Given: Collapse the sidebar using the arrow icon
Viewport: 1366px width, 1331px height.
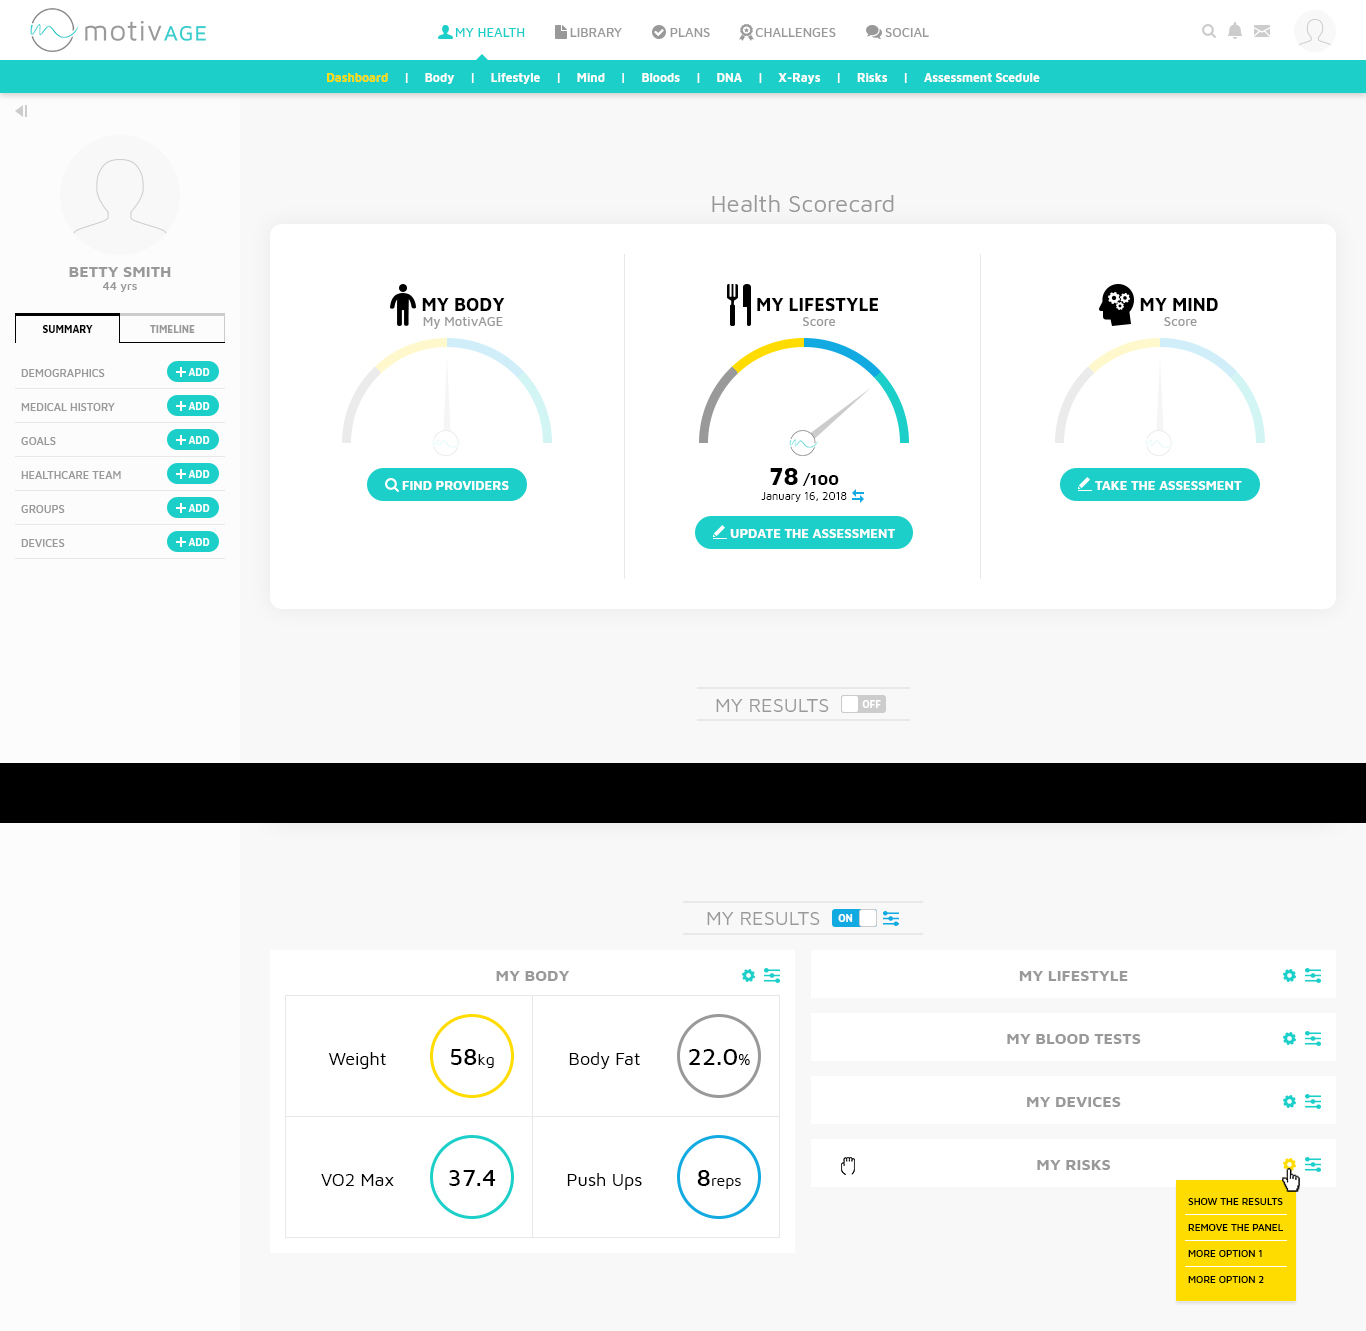Looking at the screenshot, I should pyautogui.click(x=21, y=111).
